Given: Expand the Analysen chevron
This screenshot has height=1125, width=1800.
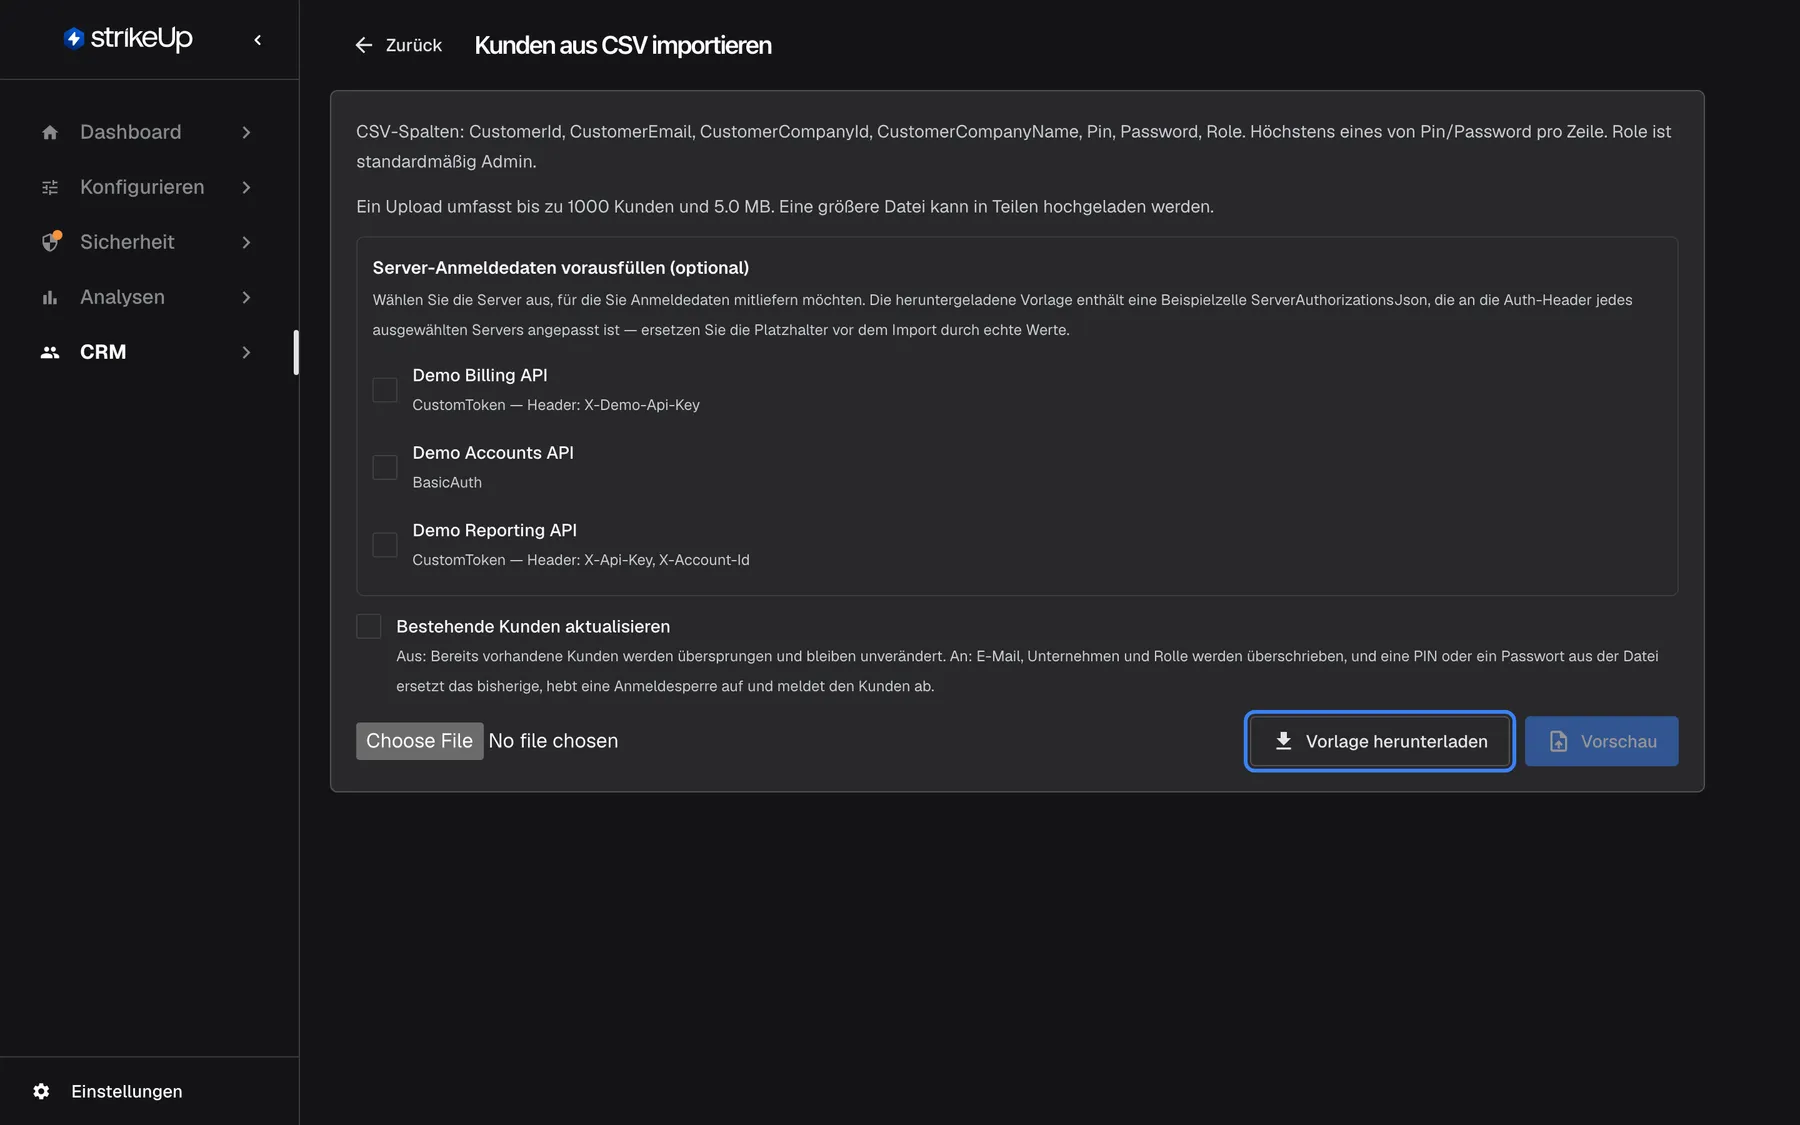Looking at the screenshot, I should click(246, 297).
